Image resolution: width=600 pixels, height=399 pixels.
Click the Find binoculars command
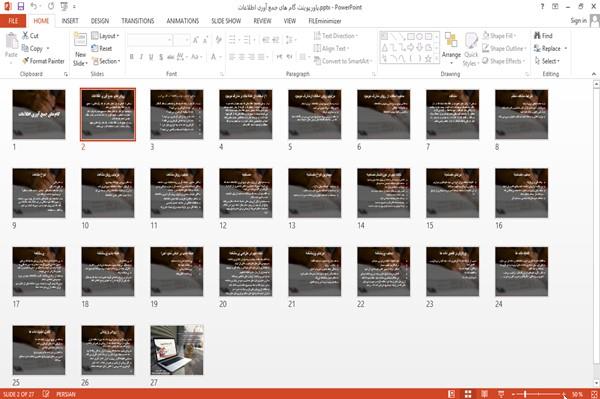click(543, 36)
